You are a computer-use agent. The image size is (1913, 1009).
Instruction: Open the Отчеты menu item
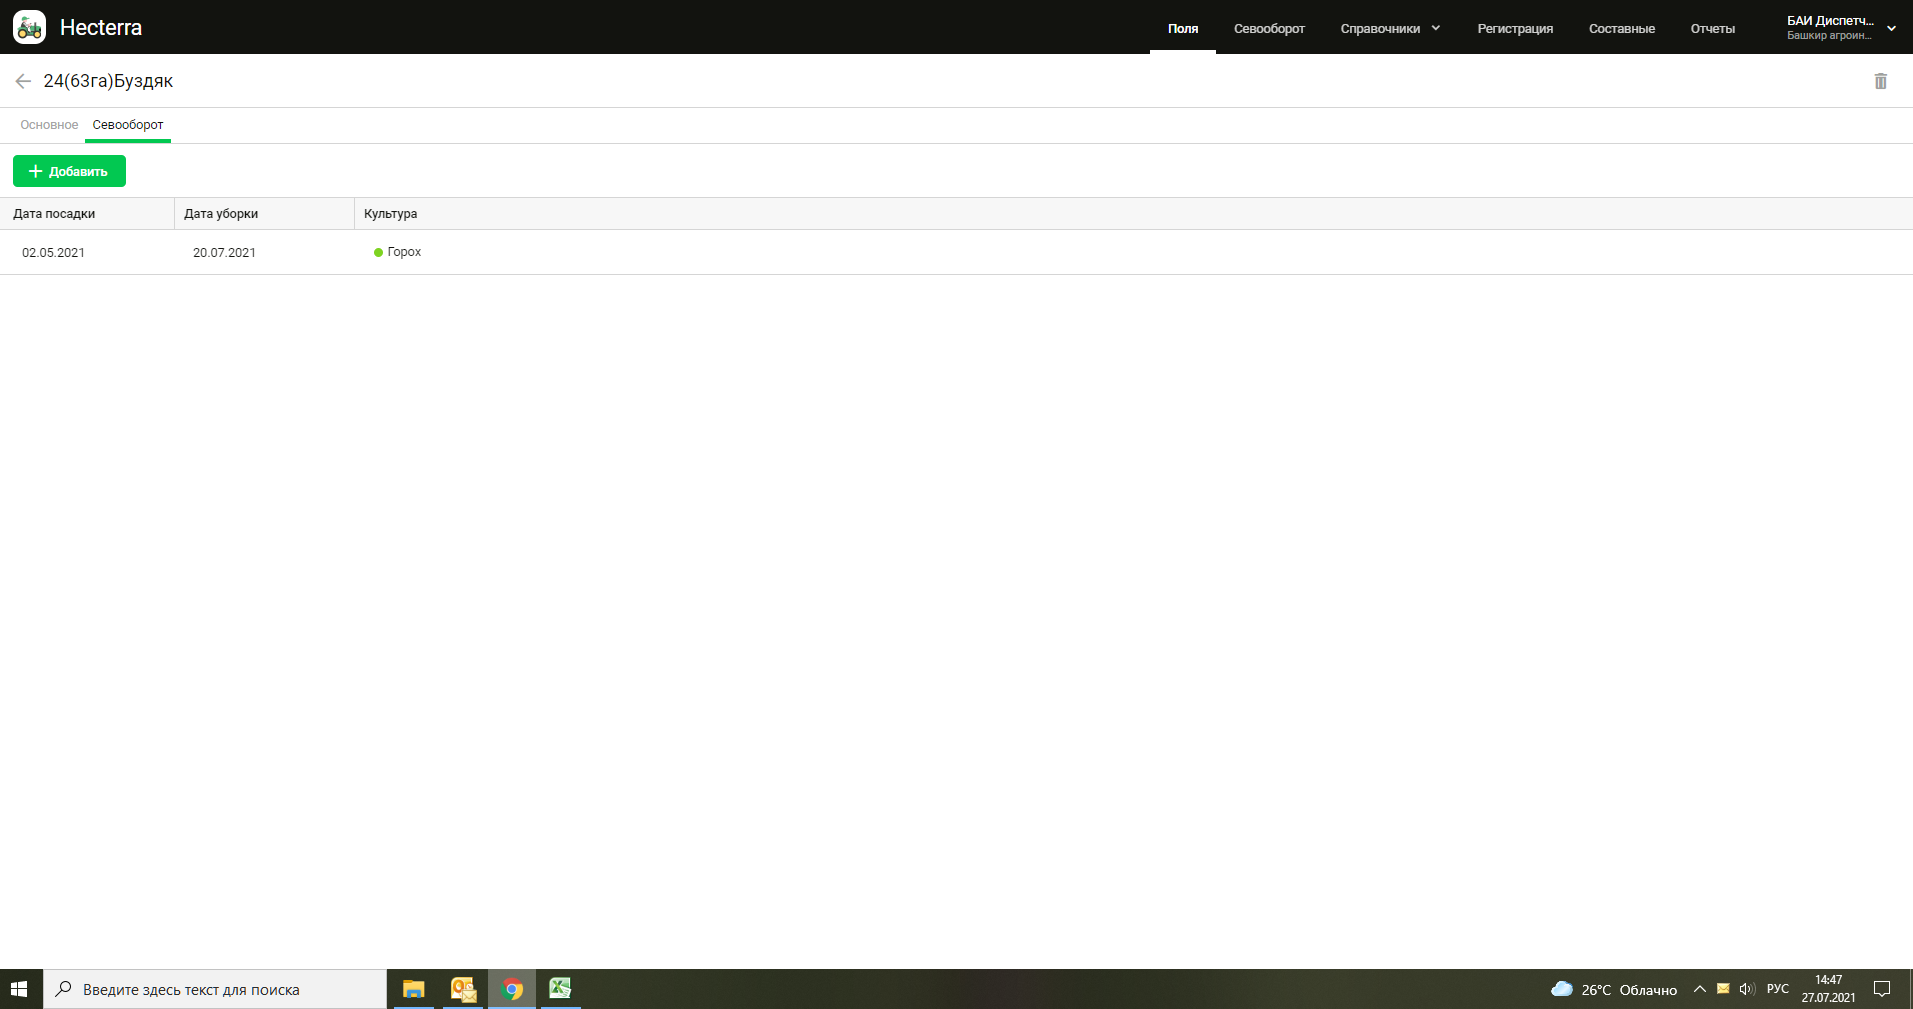click(1712, 28)
